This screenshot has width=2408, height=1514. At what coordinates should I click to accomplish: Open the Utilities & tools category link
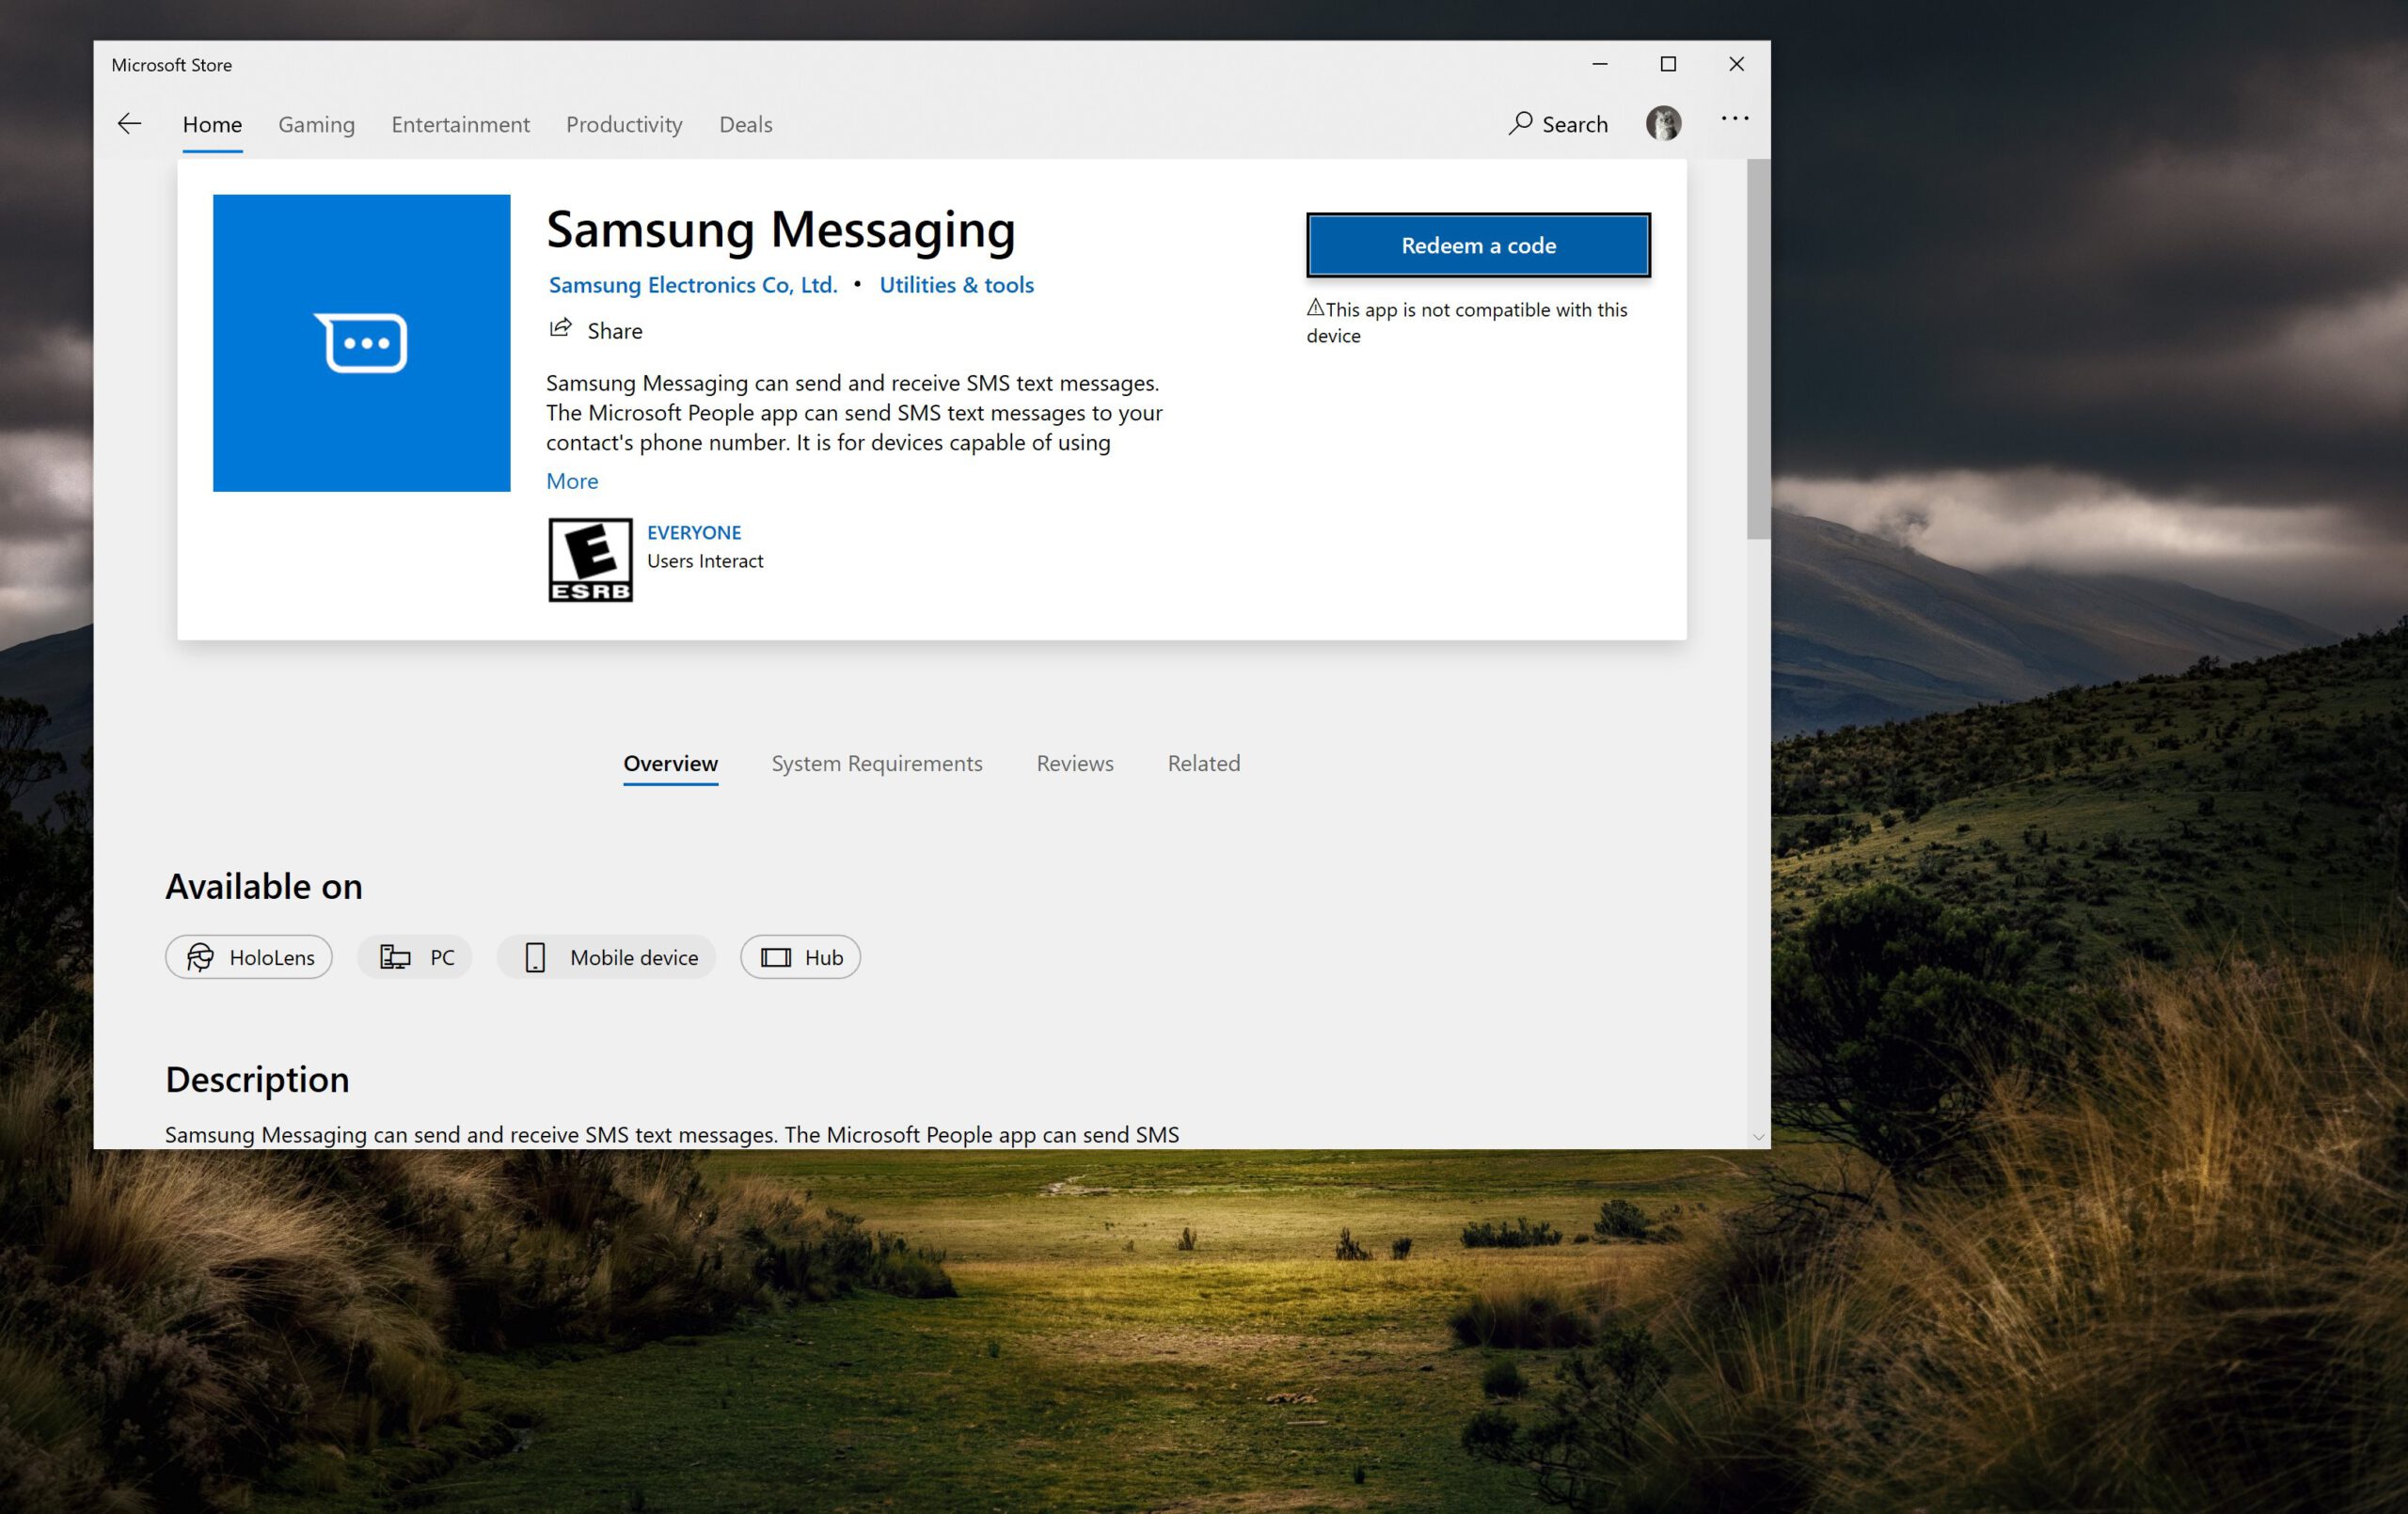coord(956,285)
